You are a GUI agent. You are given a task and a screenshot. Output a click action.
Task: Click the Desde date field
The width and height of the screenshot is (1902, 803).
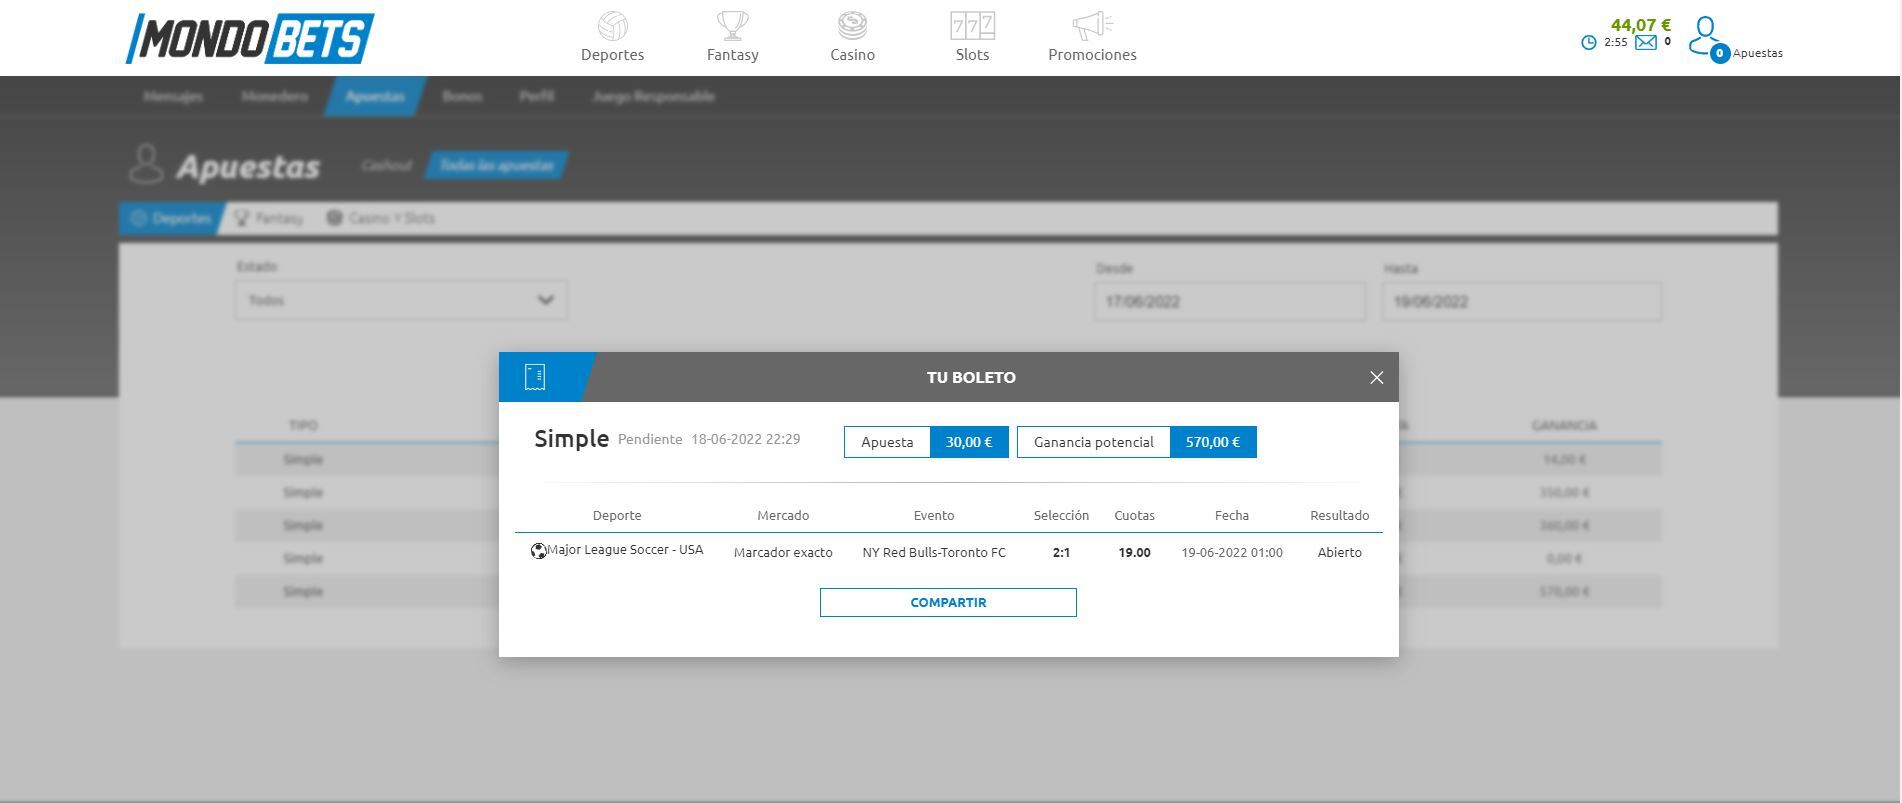(1229, 301)
